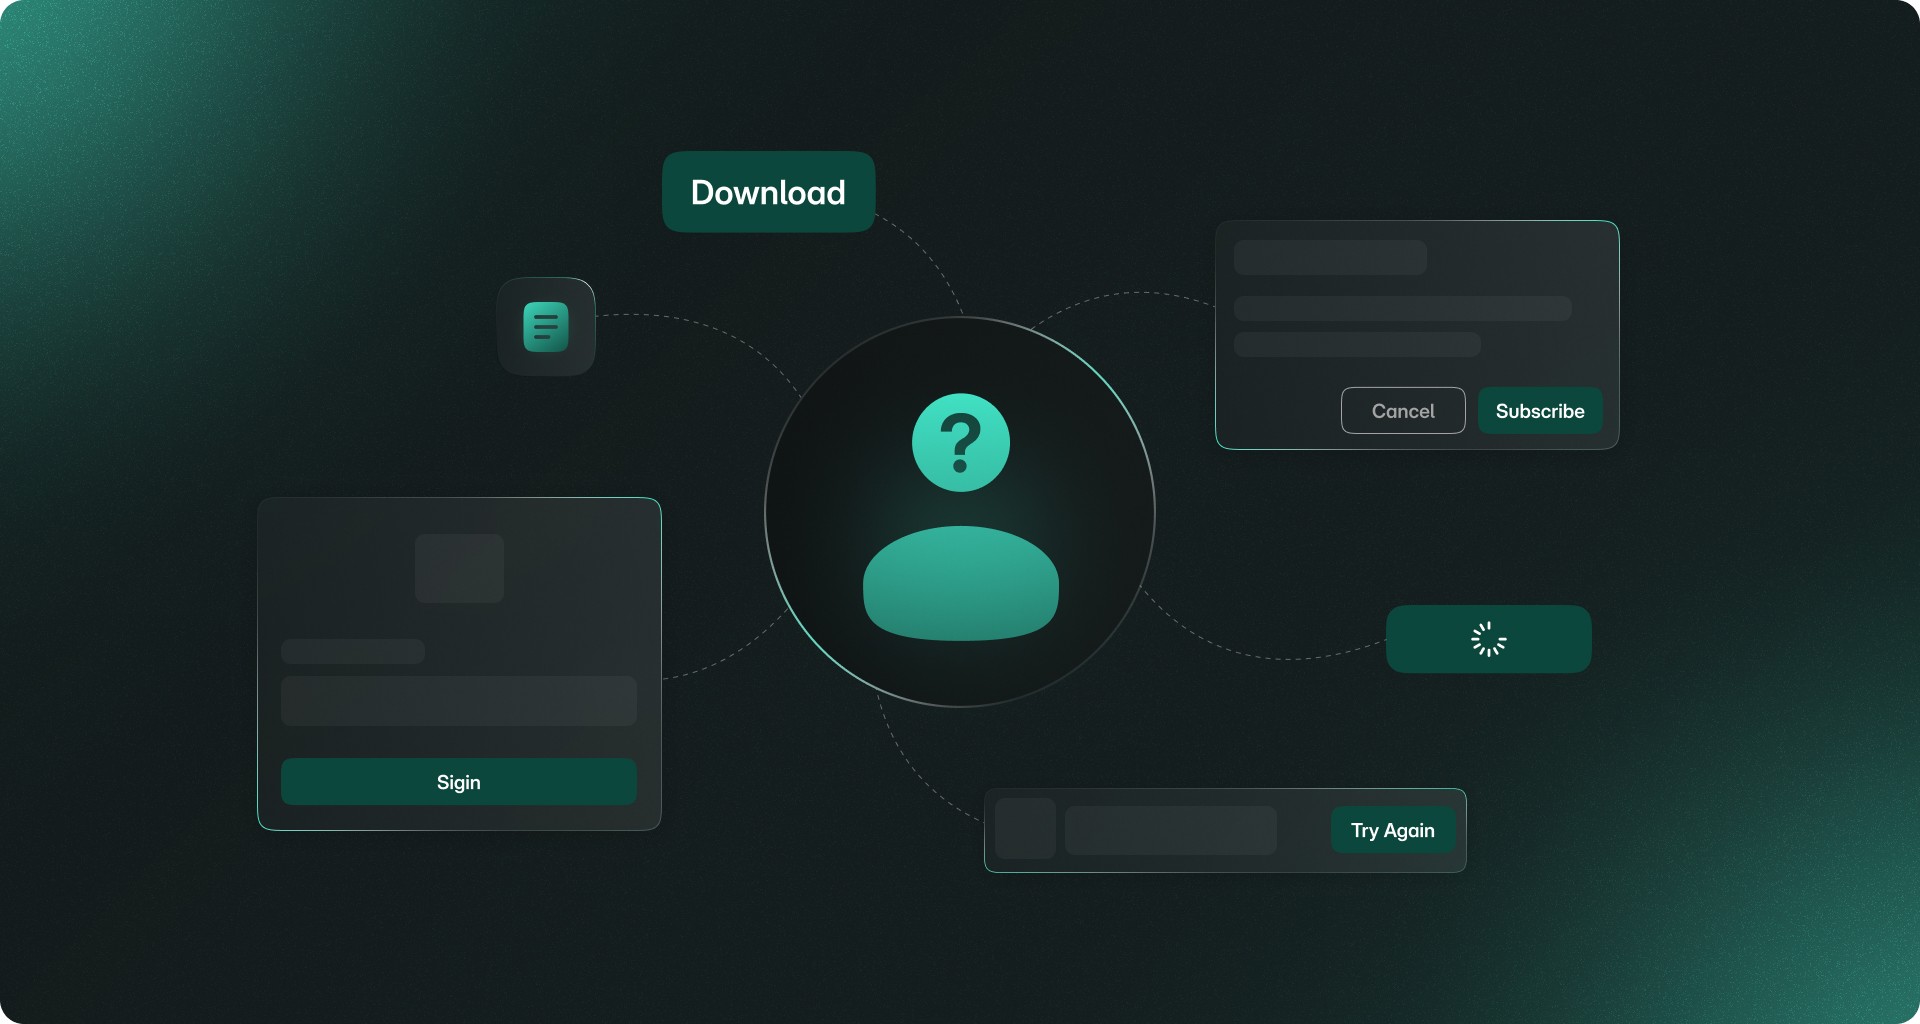Screen dimensions: 1920x1024
Task: Click the second description line in subscribe dialog
Action: click(x=1357, y=344)
